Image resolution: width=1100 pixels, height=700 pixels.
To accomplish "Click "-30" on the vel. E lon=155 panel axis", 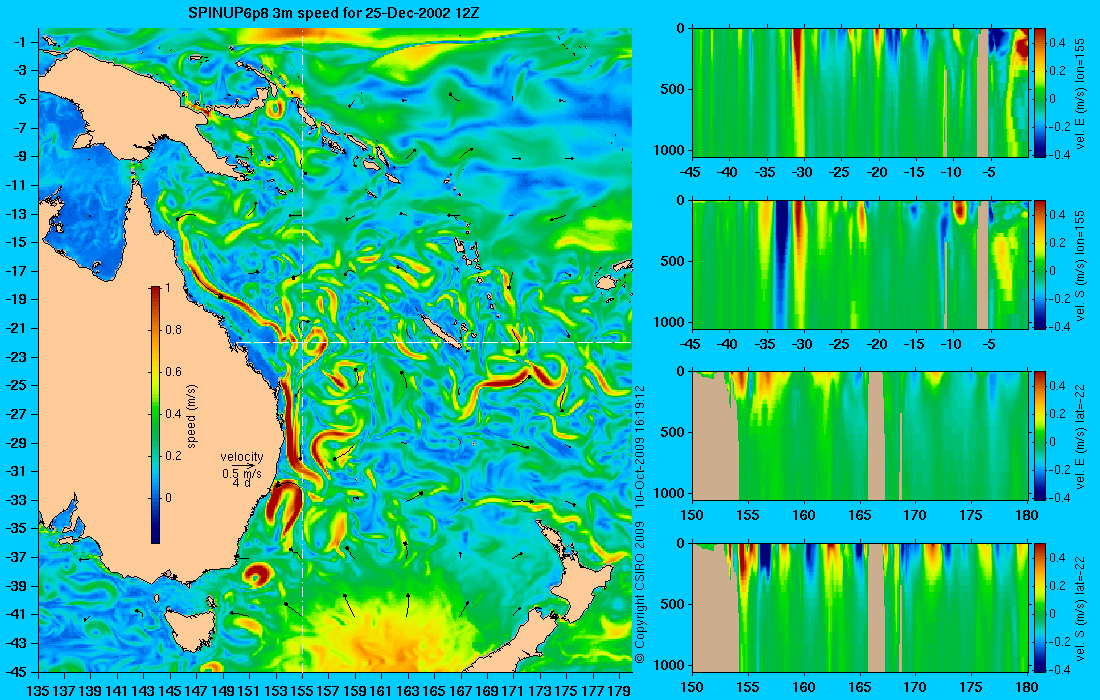I will tap(802, 172).
